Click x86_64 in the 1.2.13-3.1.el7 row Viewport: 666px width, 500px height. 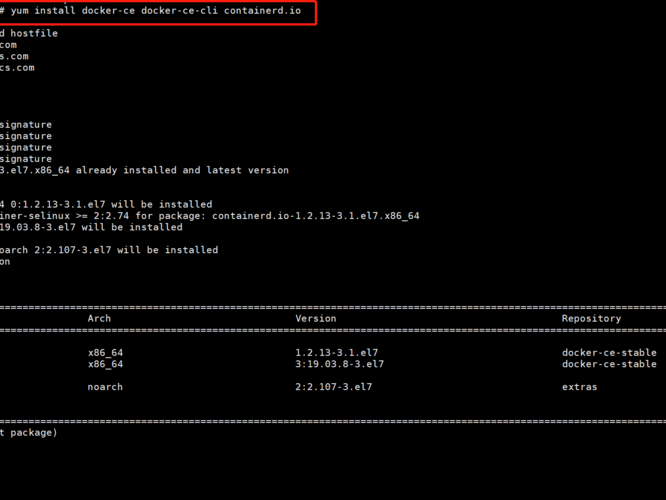coord(105,353)
